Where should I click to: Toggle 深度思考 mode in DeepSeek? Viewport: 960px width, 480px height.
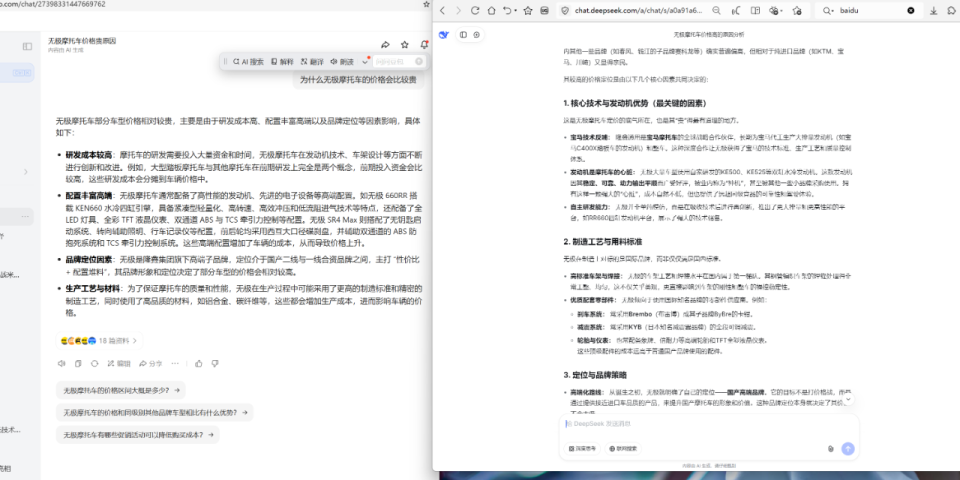[x=581, y=449]
